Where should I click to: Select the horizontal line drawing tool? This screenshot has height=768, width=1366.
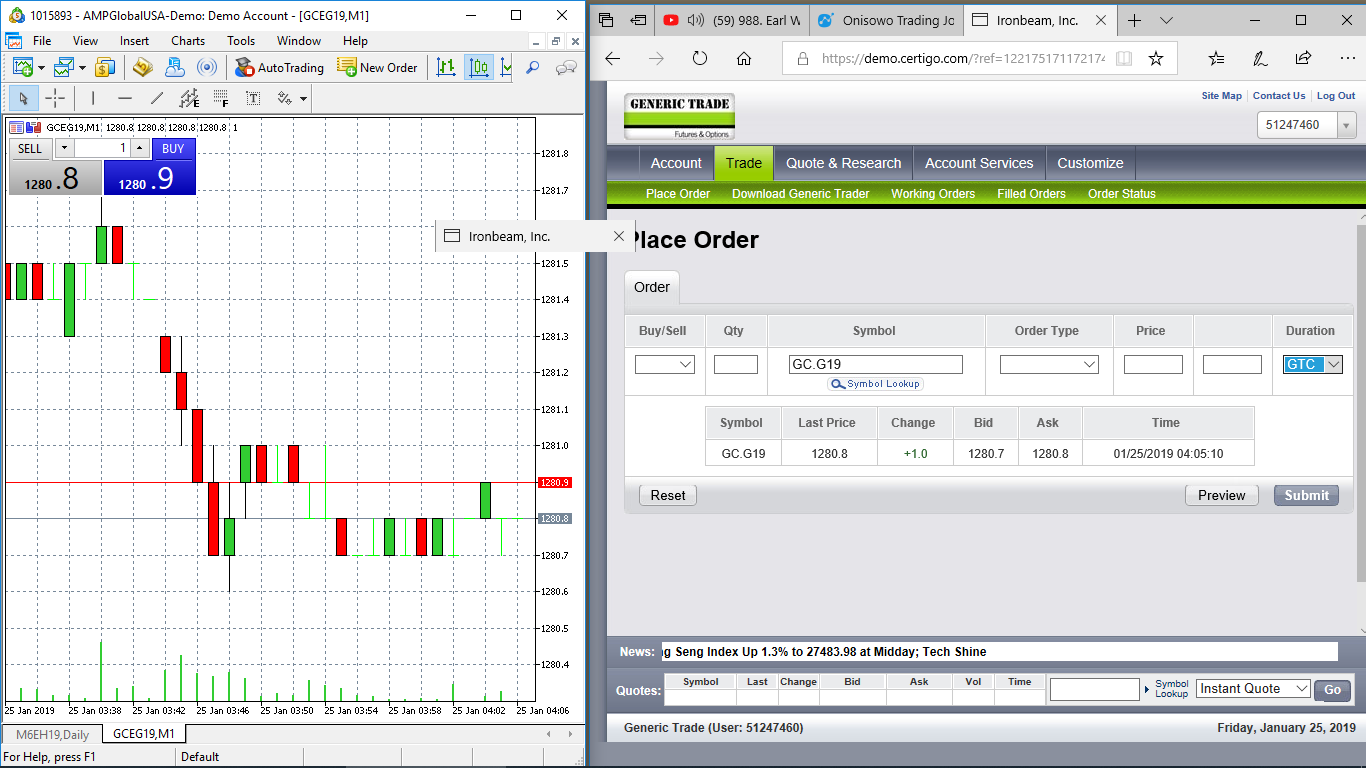point(125,98)
